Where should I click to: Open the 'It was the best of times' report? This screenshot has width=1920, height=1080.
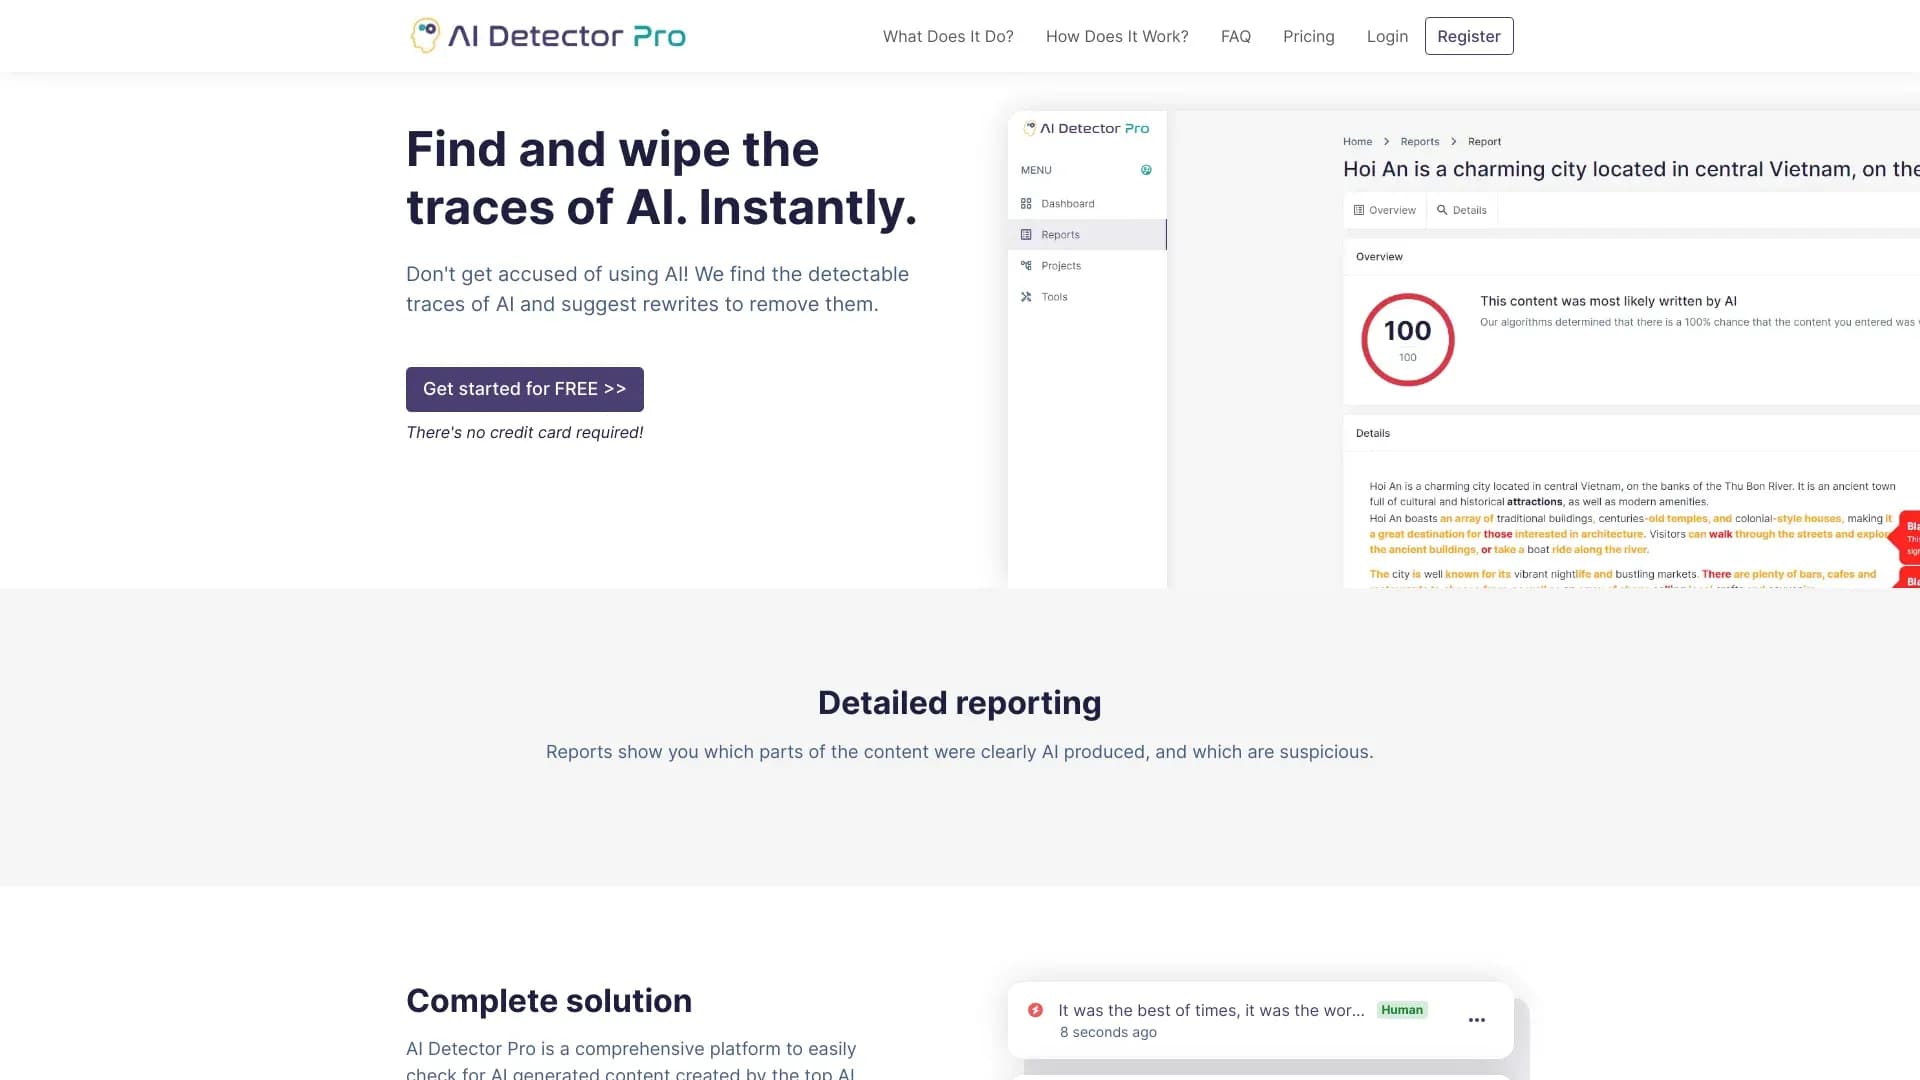(1211, 1011)
